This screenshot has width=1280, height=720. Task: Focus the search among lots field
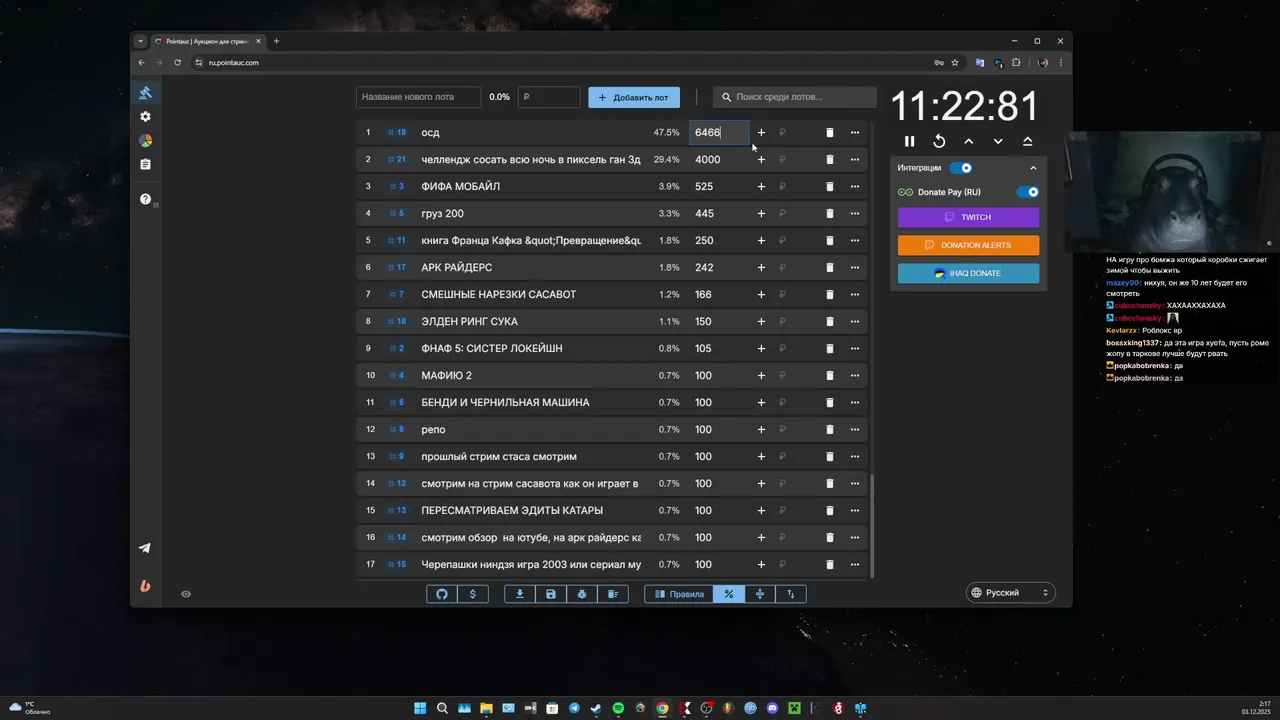[795, 97]
